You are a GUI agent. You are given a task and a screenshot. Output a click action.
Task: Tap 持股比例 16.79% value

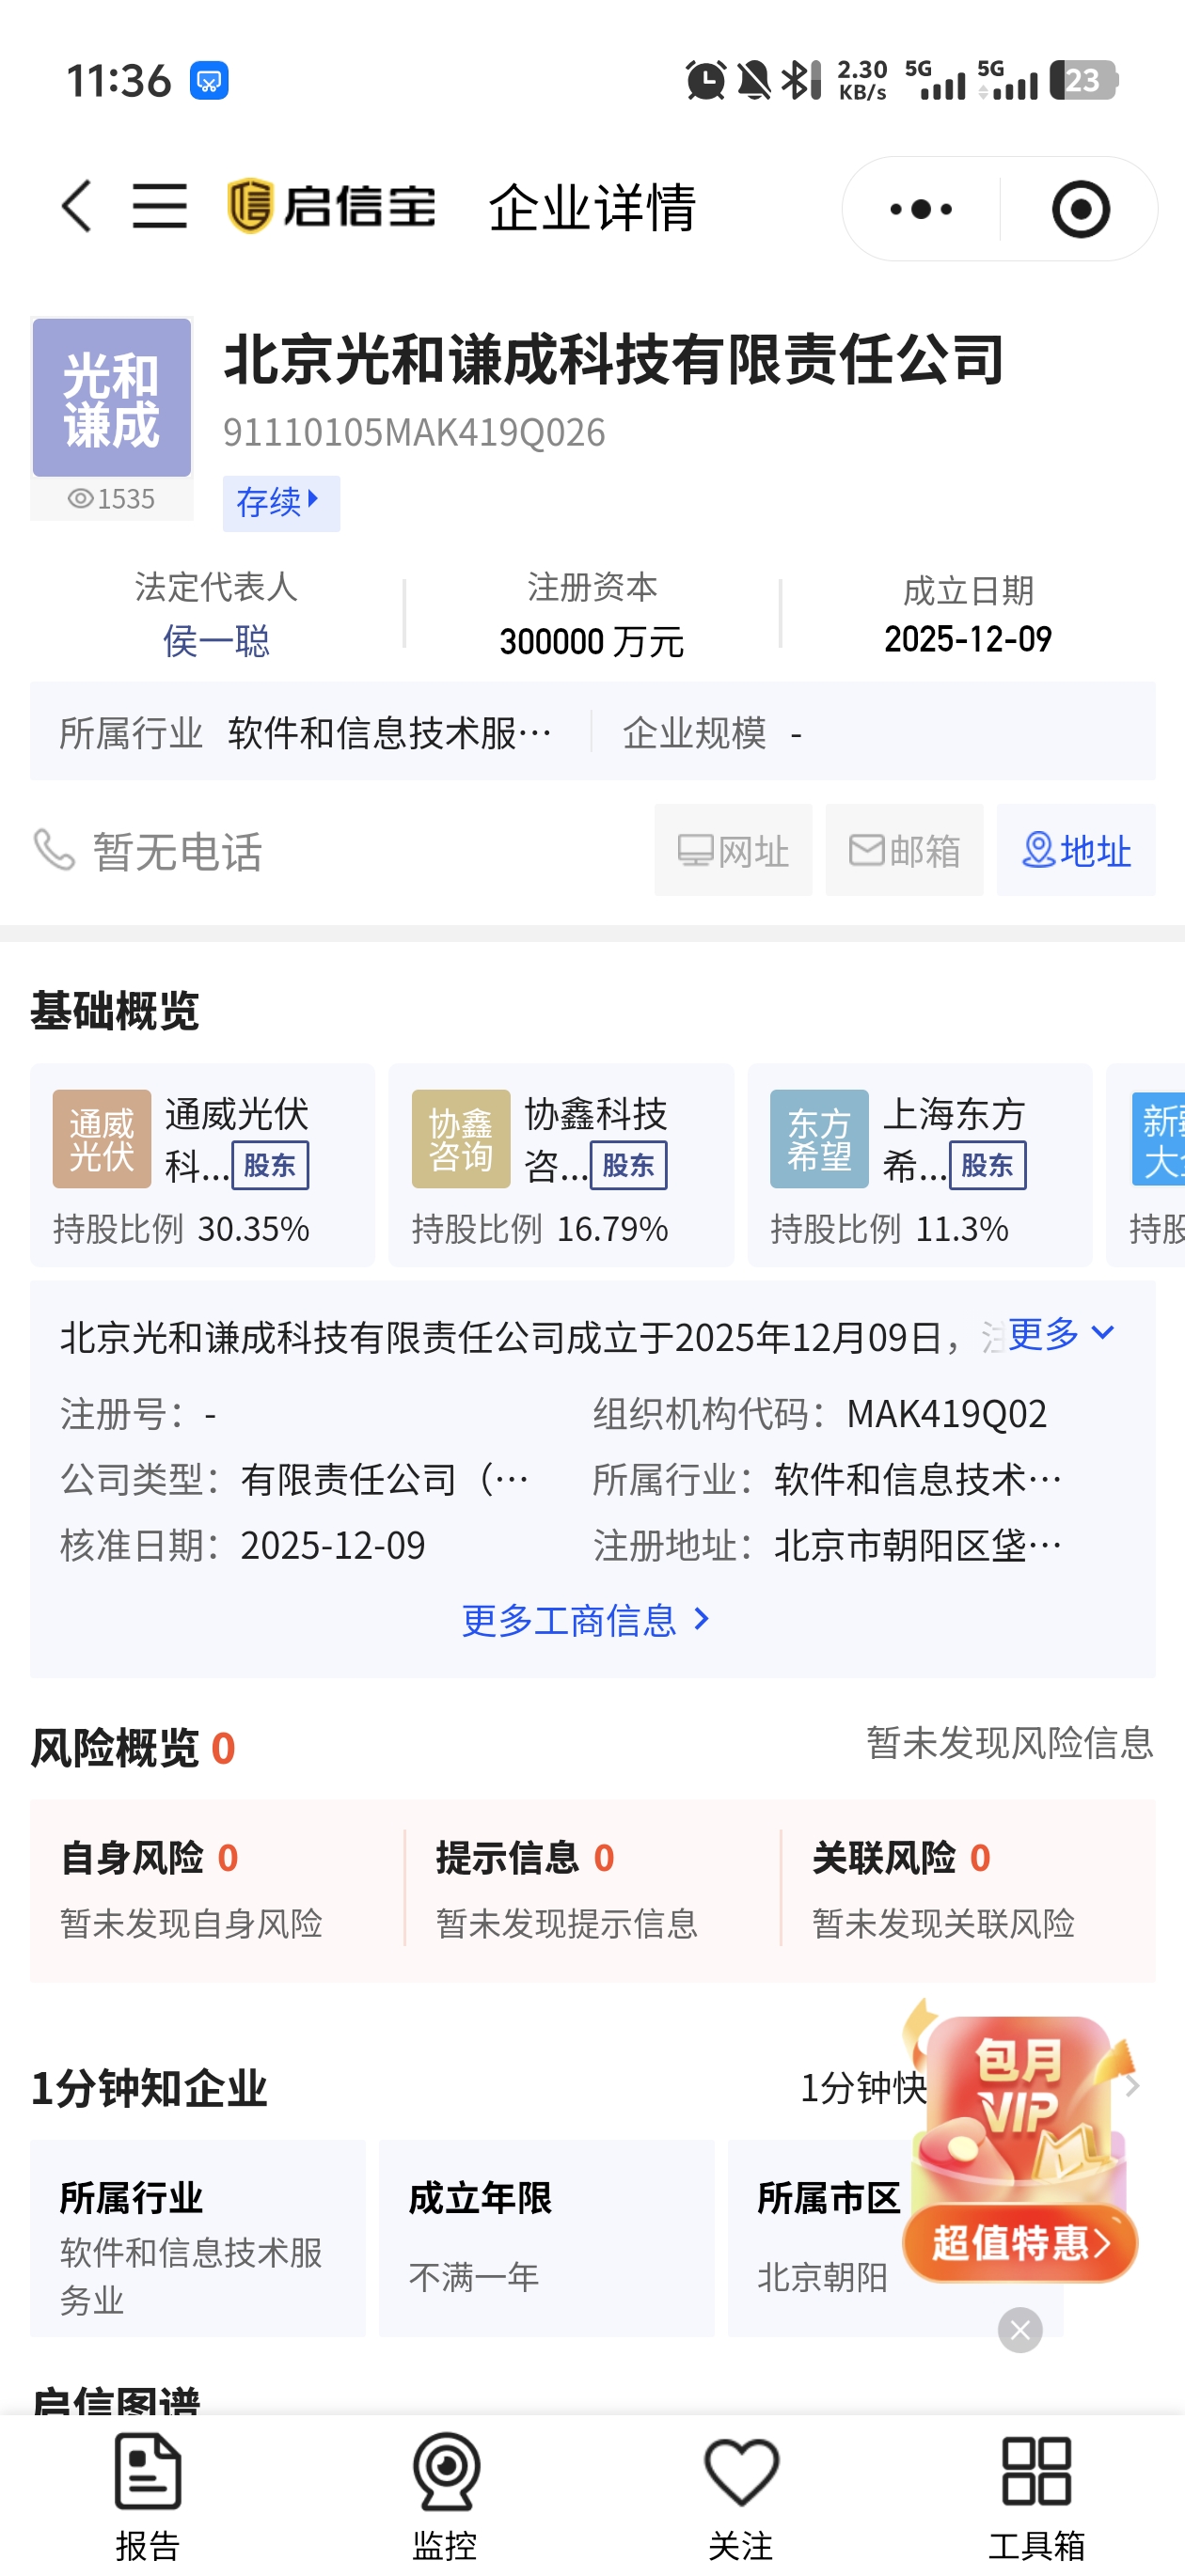click(x=612, y=1228)
